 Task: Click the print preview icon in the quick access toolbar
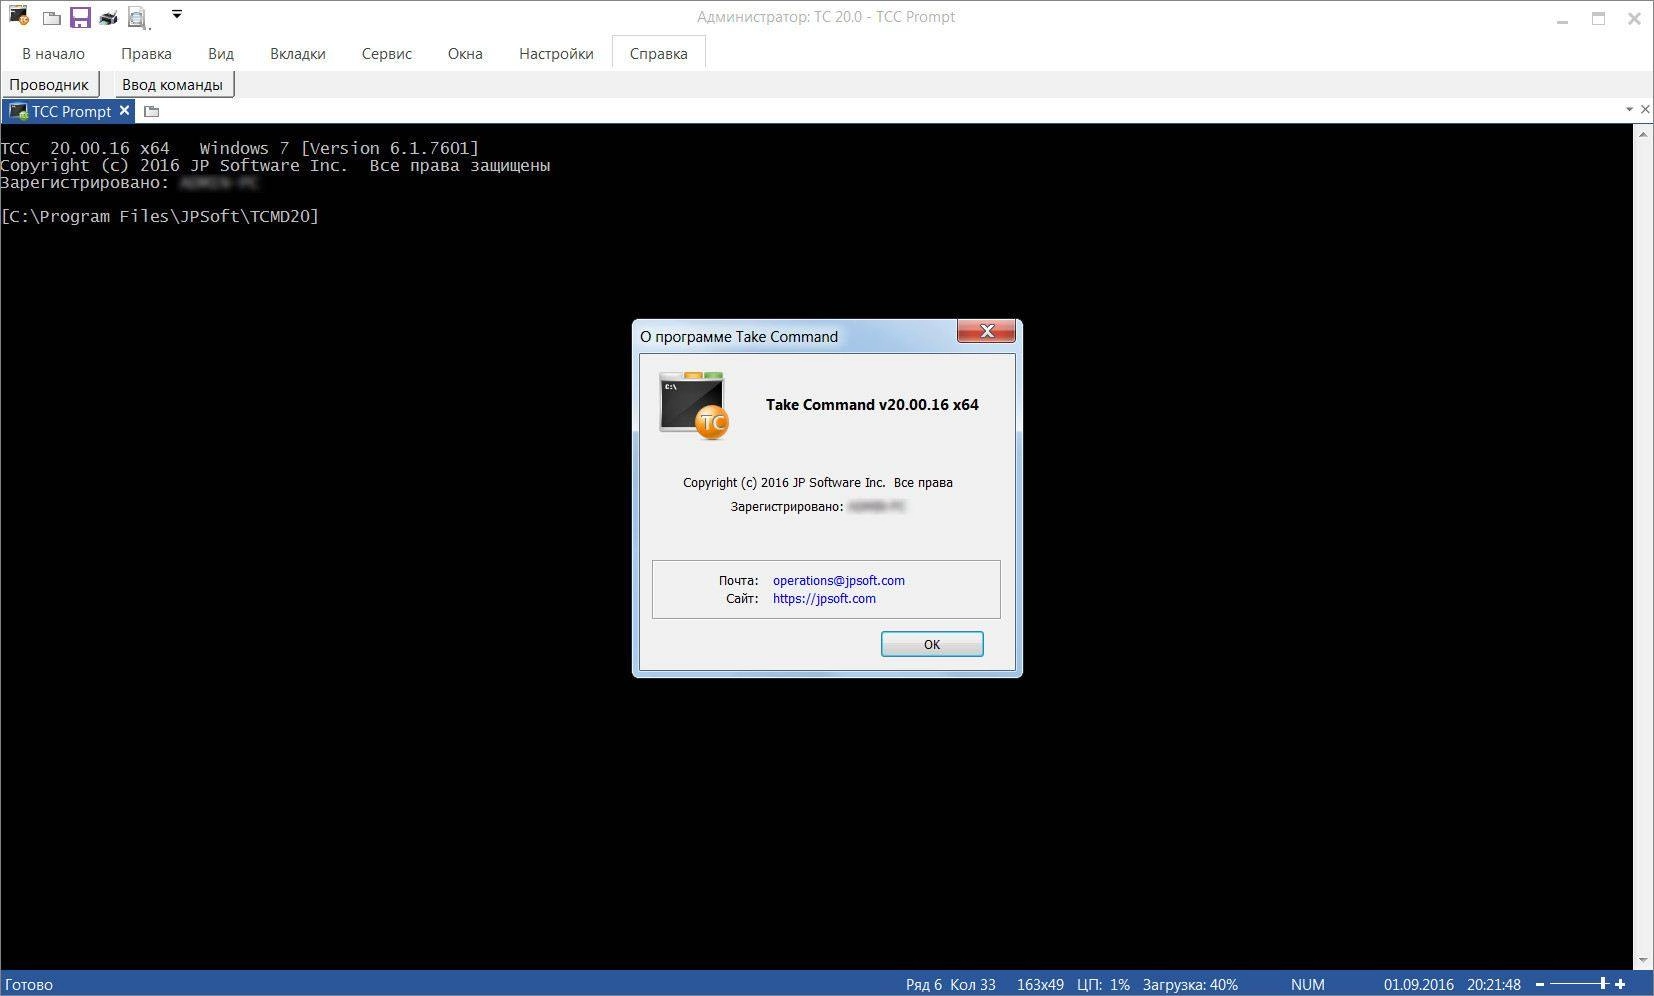(x=137, y=18)
